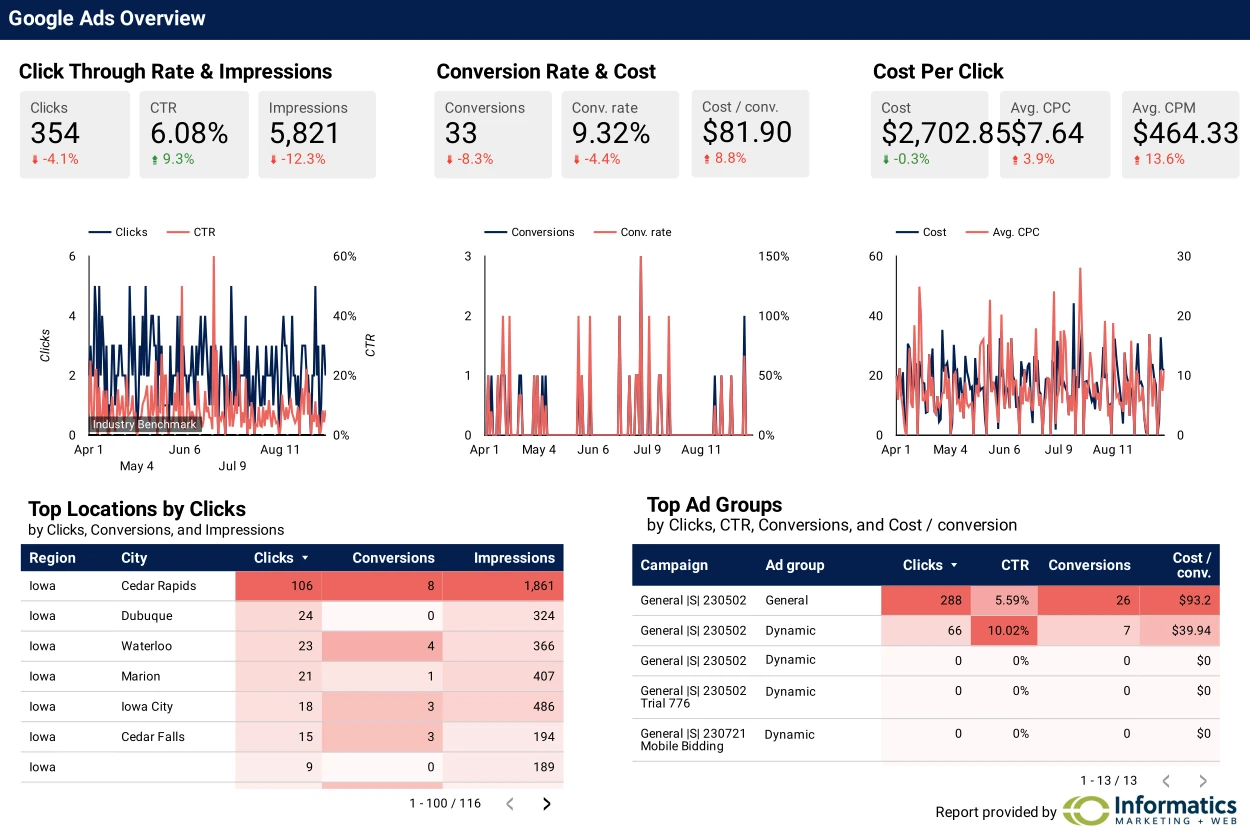Click the Campaign column header
Image resolution: width=1250 pixels, height=829 pixels.
pyautogui.click(x=674, y=565)
